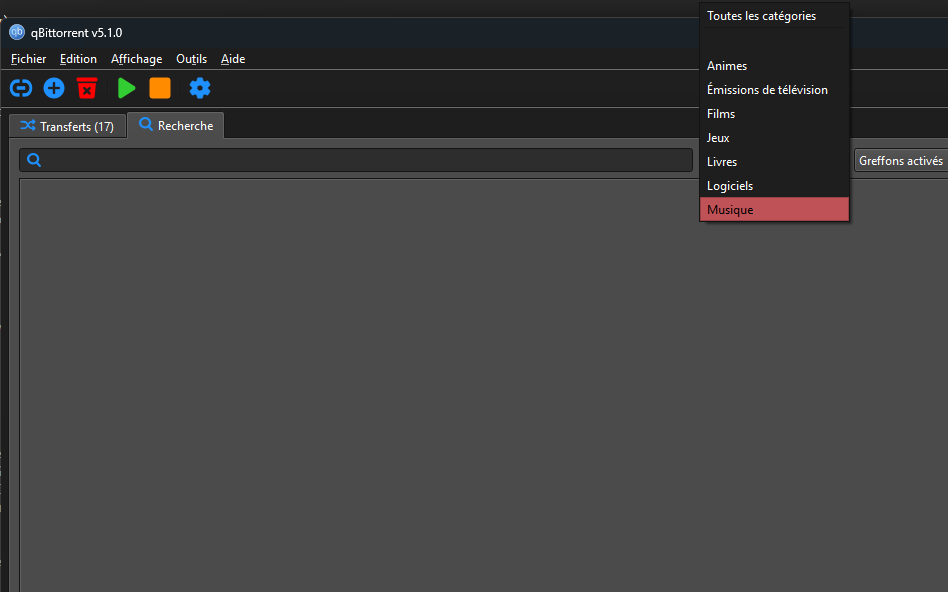
Task: Click the blue add torrent file icon
Action: tap(54, 88)
